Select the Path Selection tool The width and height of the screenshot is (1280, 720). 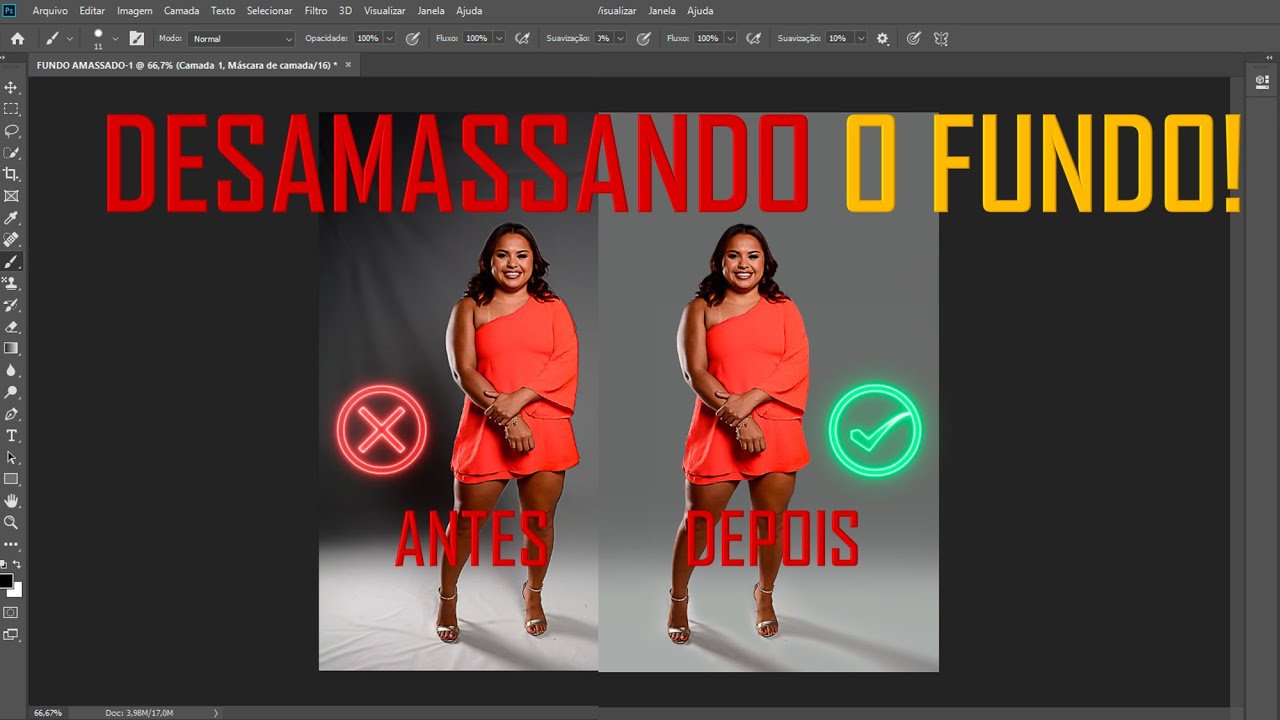[x=11, y=457]
